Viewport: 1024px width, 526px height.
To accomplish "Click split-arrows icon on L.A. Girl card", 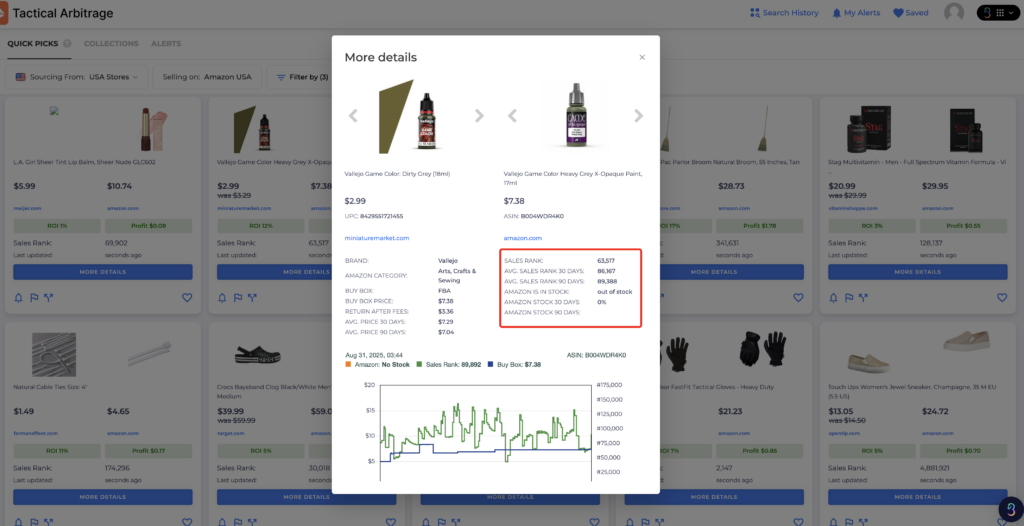I will tap(49, 298).
